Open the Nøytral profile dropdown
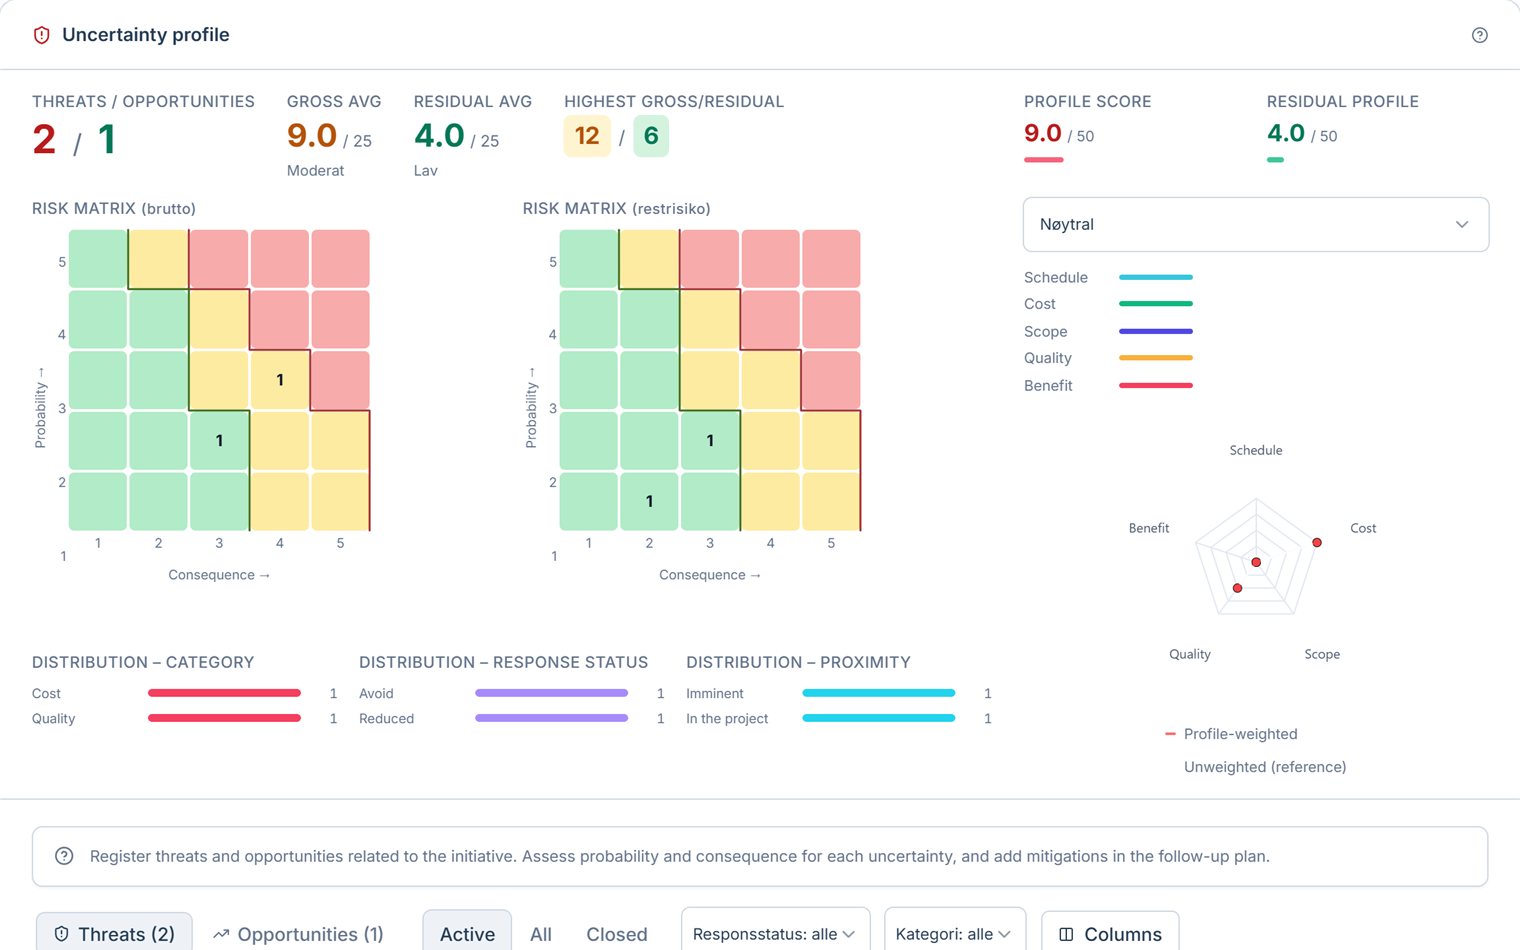The width and height of the screenshot is (1520, 950). 1256,224
